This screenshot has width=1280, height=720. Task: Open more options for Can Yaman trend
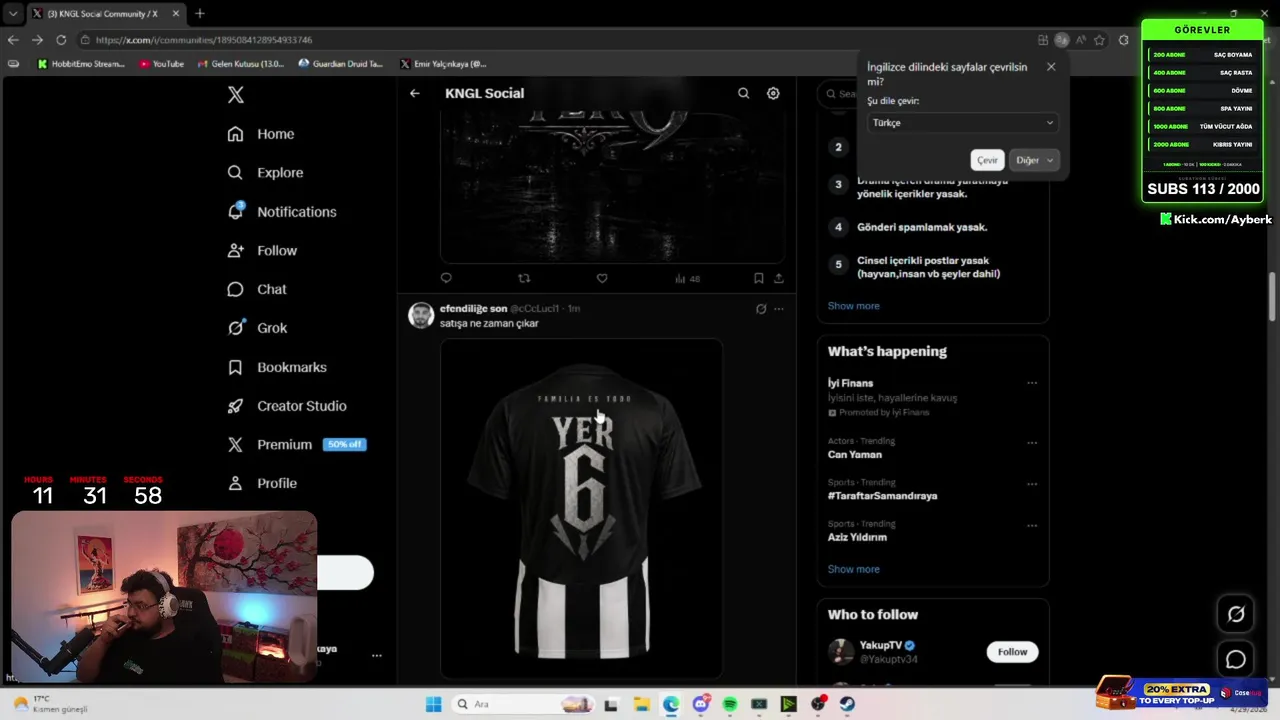[x=1032, y=442]
